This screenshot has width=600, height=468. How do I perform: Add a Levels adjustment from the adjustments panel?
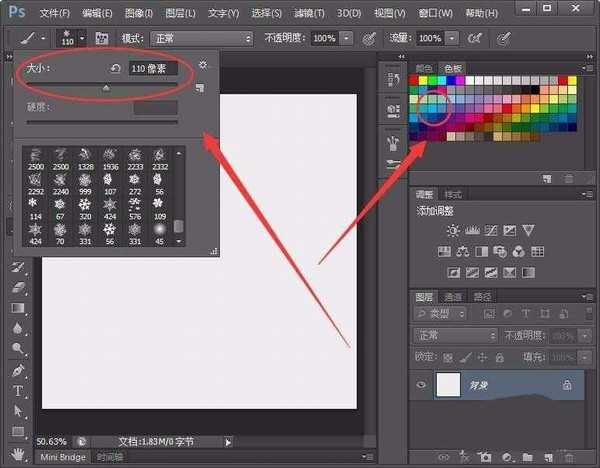pyautogui.click(x=473, y=230)
